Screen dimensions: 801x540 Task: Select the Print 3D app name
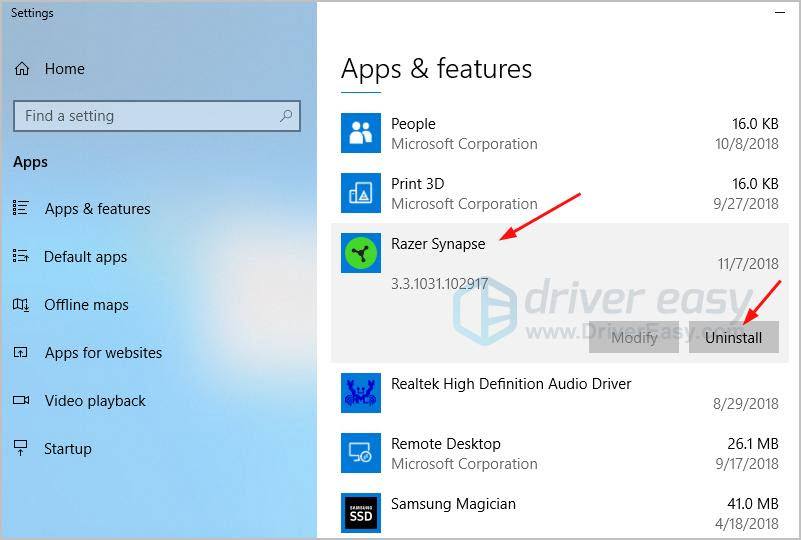coord(418,183)
